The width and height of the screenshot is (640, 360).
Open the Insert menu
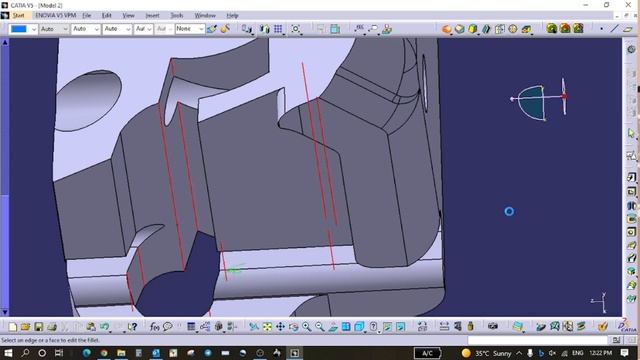tap(152, 16)
